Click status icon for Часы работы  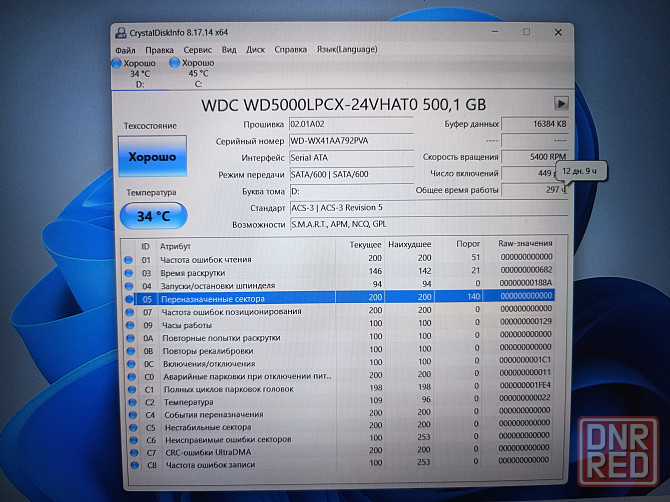(130, 325)
